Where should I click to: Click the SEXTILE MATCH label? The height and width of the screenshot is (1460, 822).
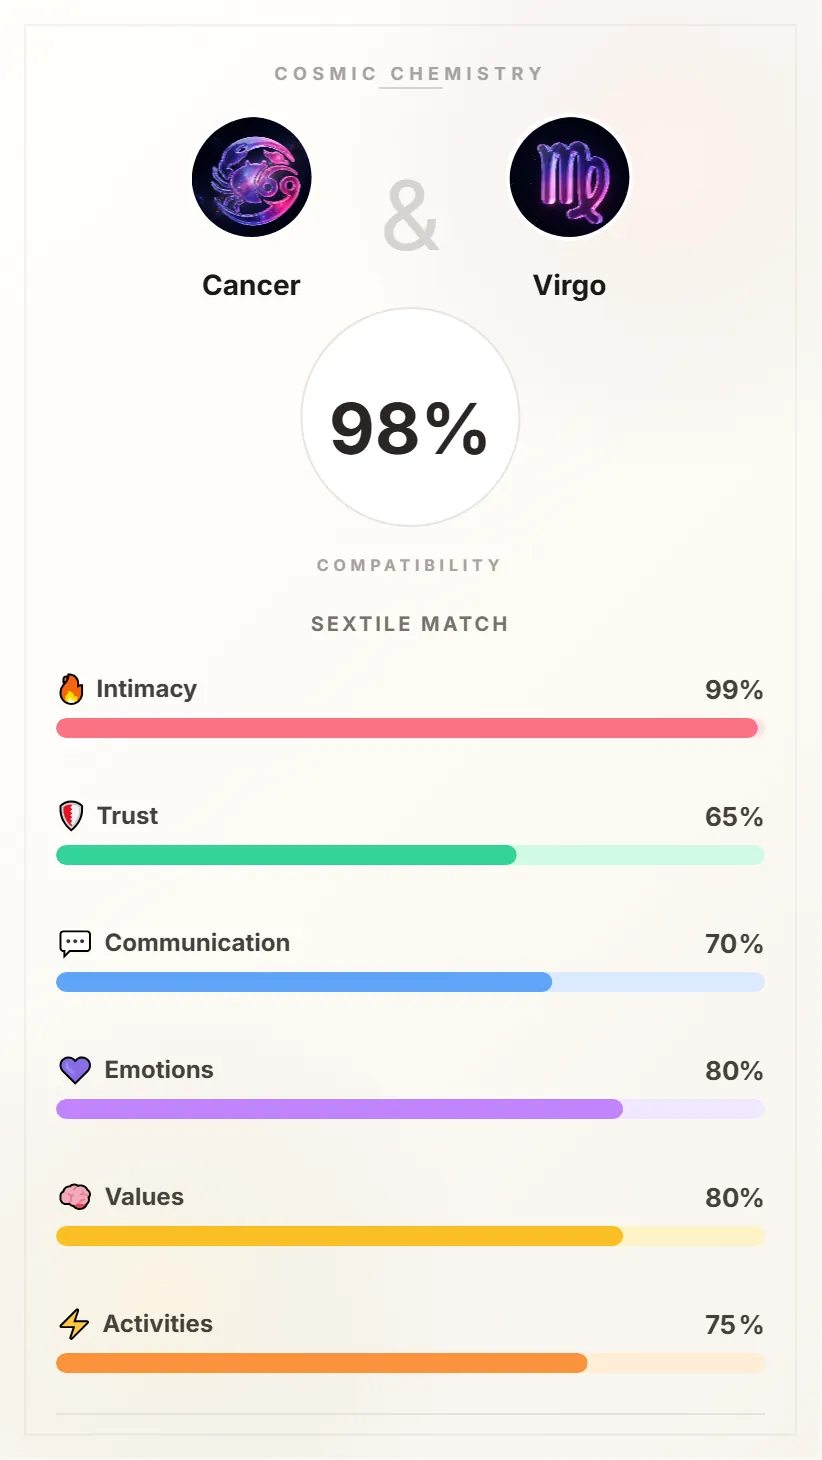410,623
